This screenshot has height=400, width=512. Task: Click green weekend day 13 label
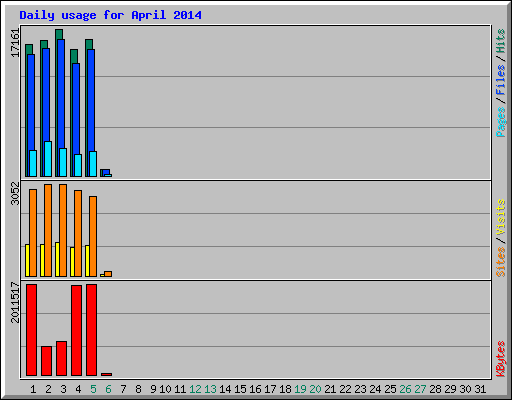pyautogui.click(x=210, y=389)
